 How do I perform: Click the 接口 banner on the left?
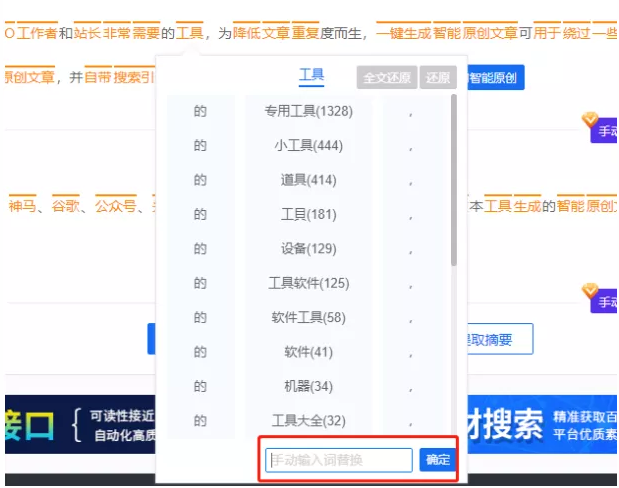[x=80, y=424]
